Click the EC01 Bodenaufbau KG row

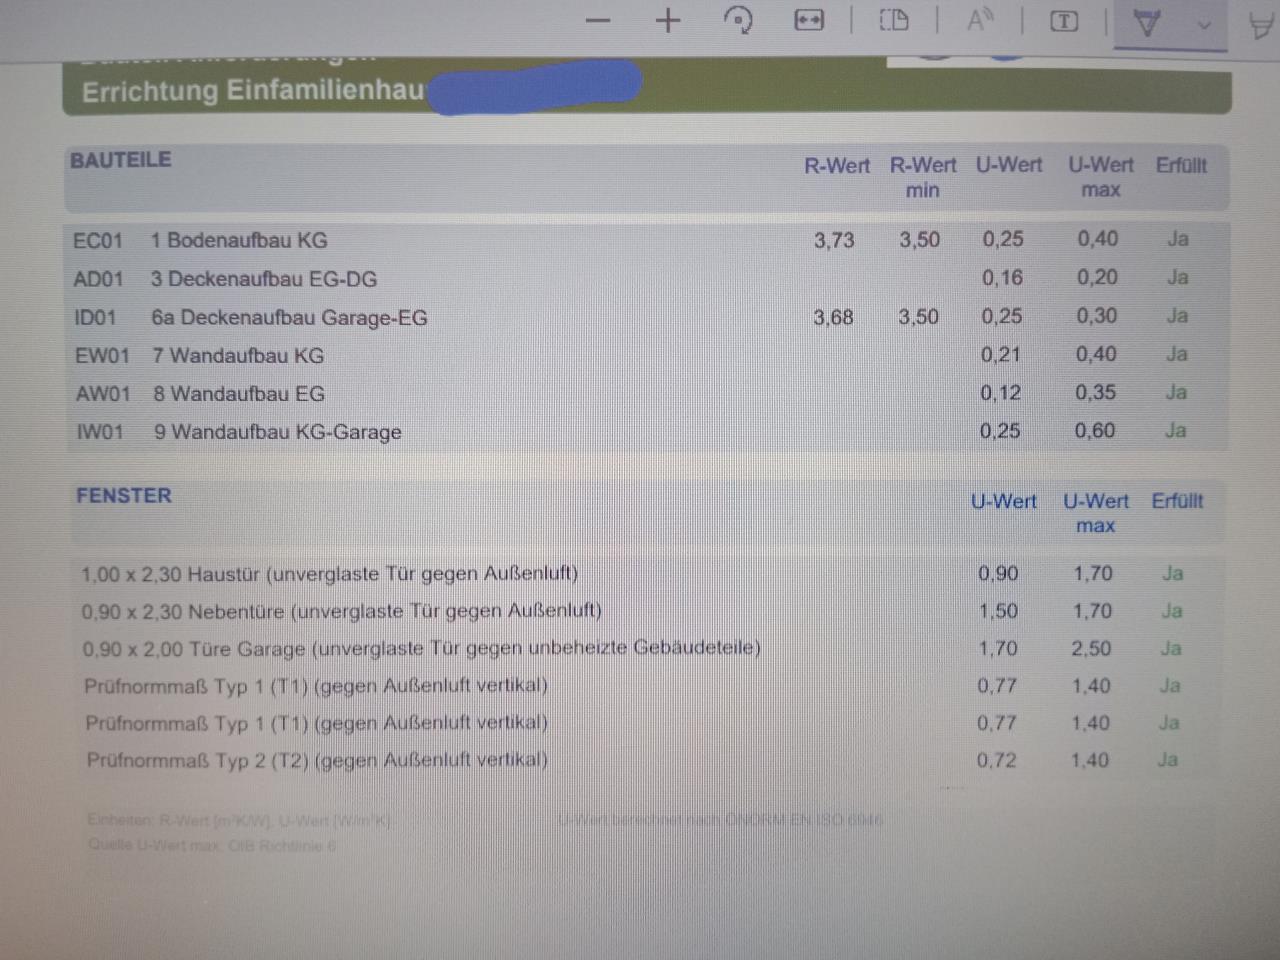point(239,241)
